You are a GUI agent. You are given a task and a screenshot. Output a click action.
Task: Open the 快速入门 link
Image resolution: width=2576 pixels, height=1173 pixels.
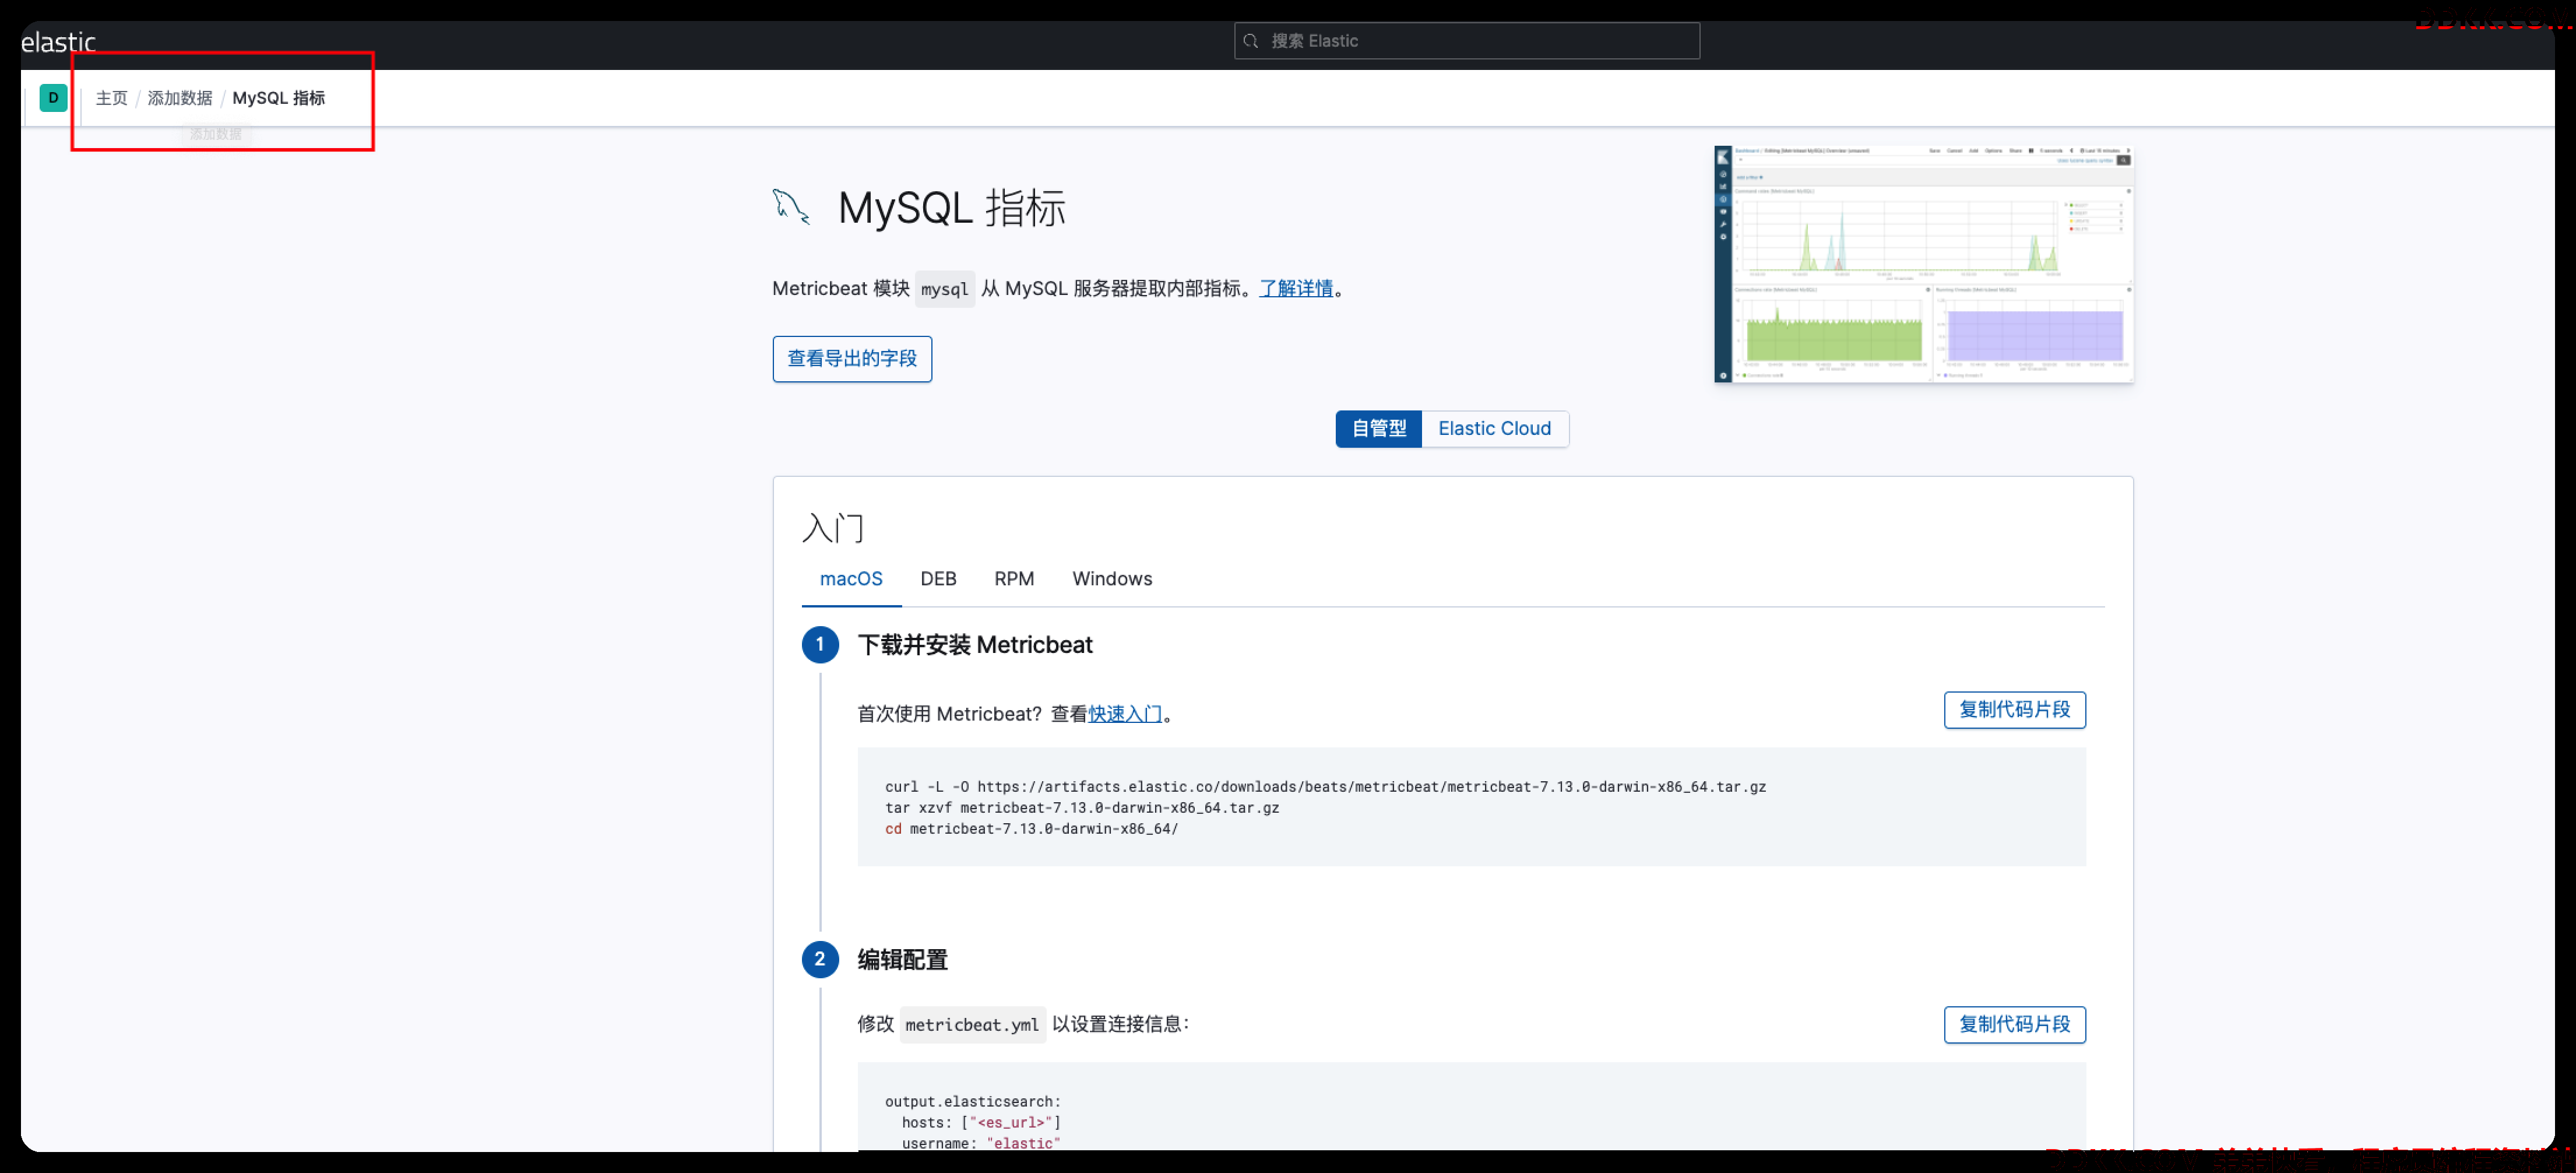[1125, 714]
